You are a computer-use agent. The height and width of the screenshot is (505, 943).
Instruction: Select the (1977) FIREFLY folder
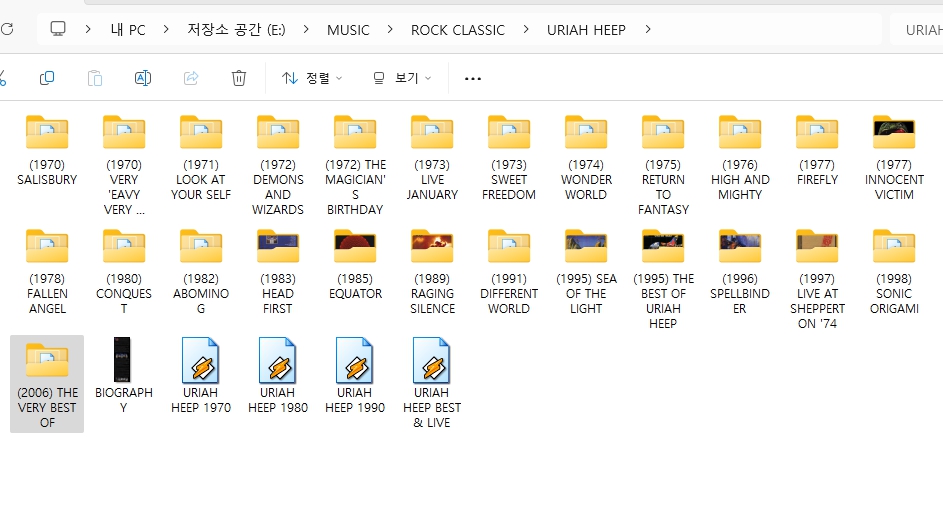[x=817, y=152]
